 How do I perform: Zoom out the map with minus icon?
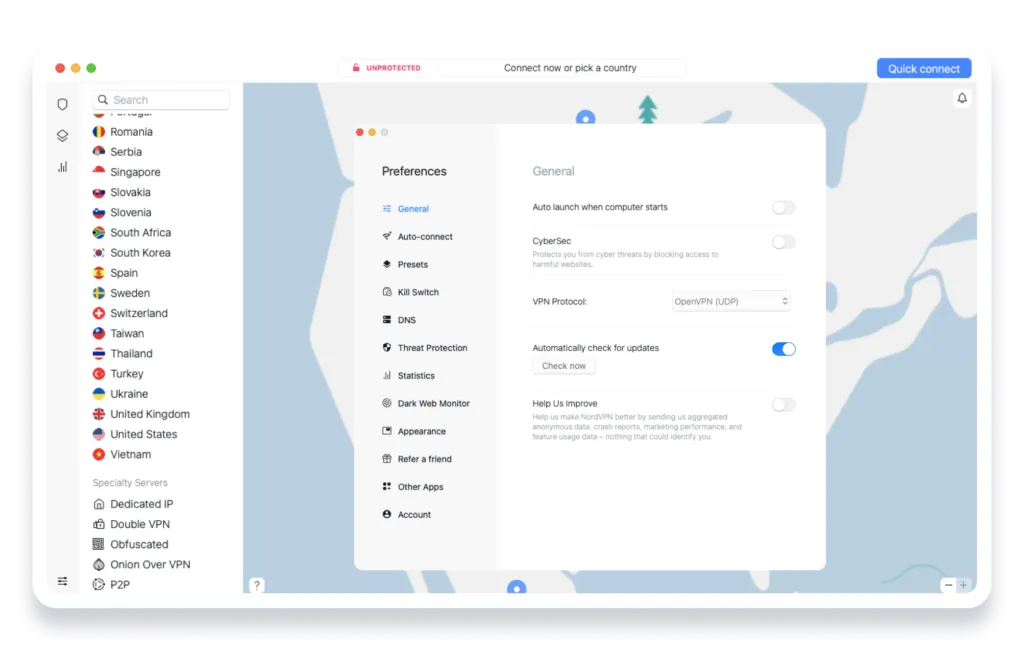click(948, 585)
